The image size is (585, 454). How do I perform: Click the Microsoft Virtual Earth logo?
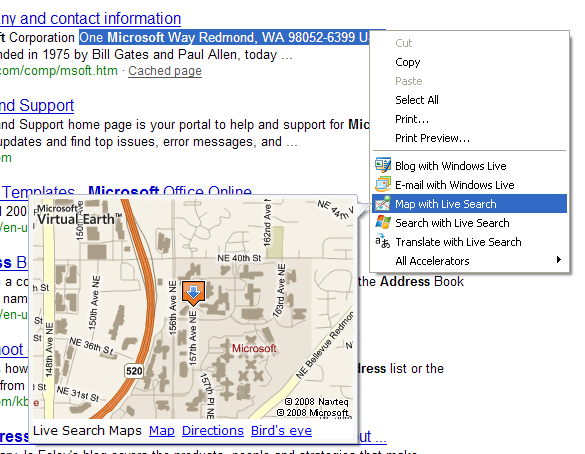click(79, 215)
